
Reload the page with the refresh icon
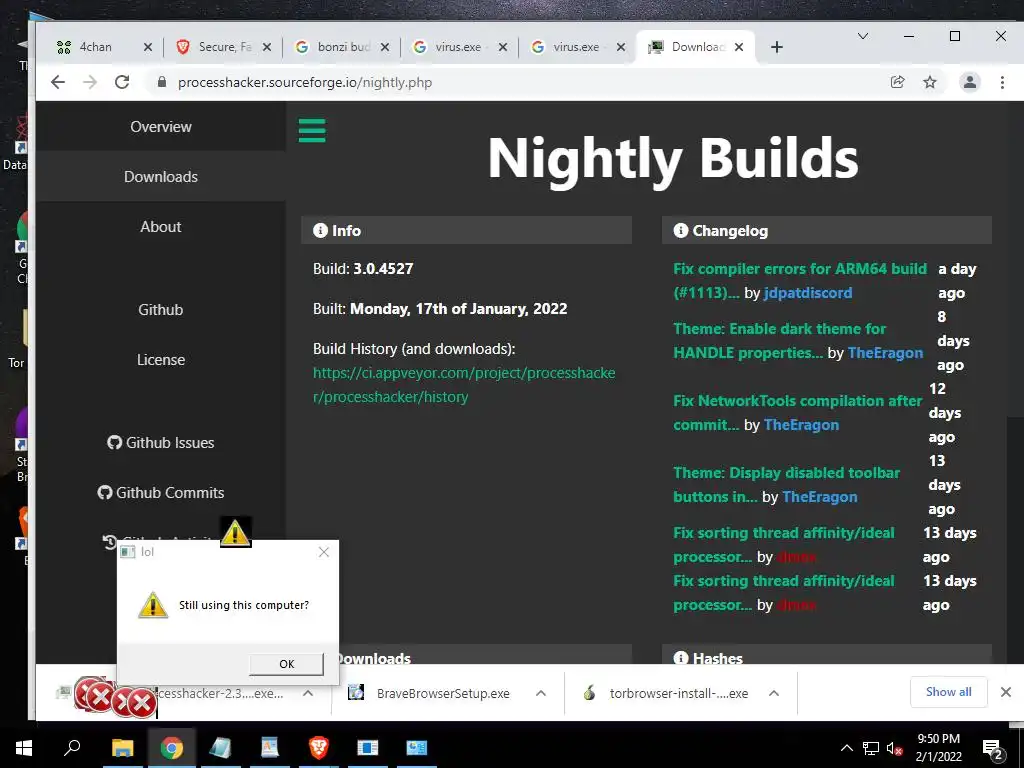122,82
